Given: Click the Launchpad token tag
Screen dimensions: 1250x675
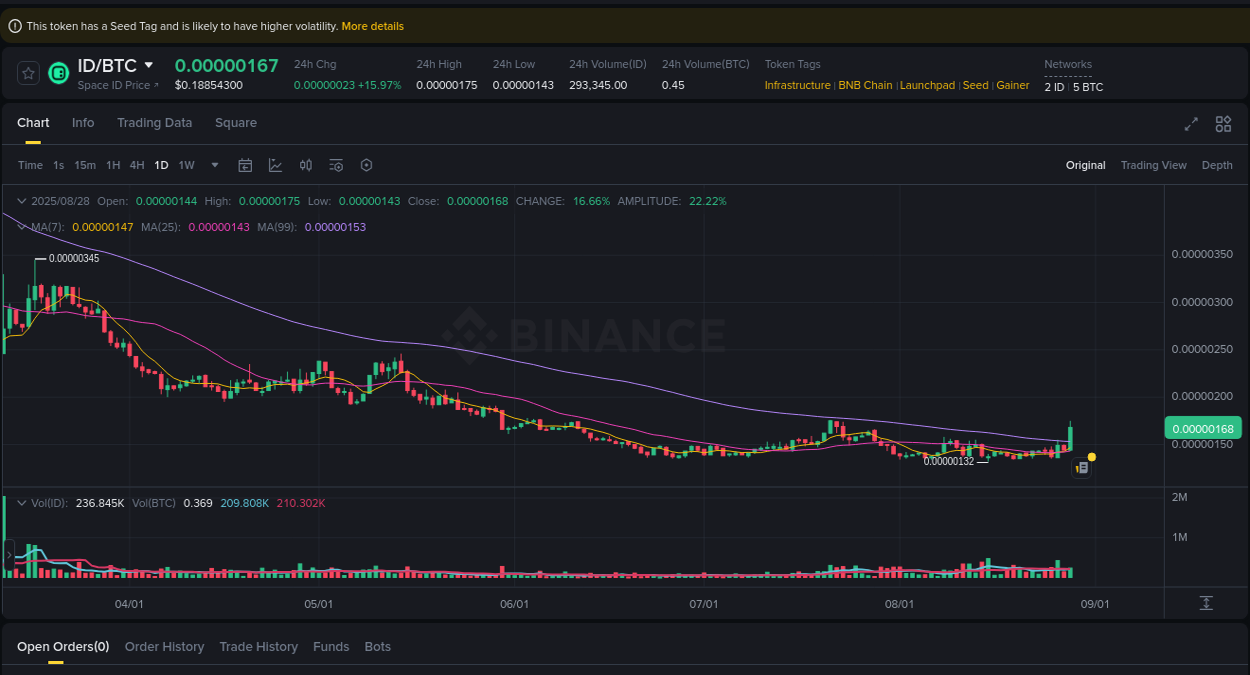Looking at the screenshot, I should (x=927, y=85).
